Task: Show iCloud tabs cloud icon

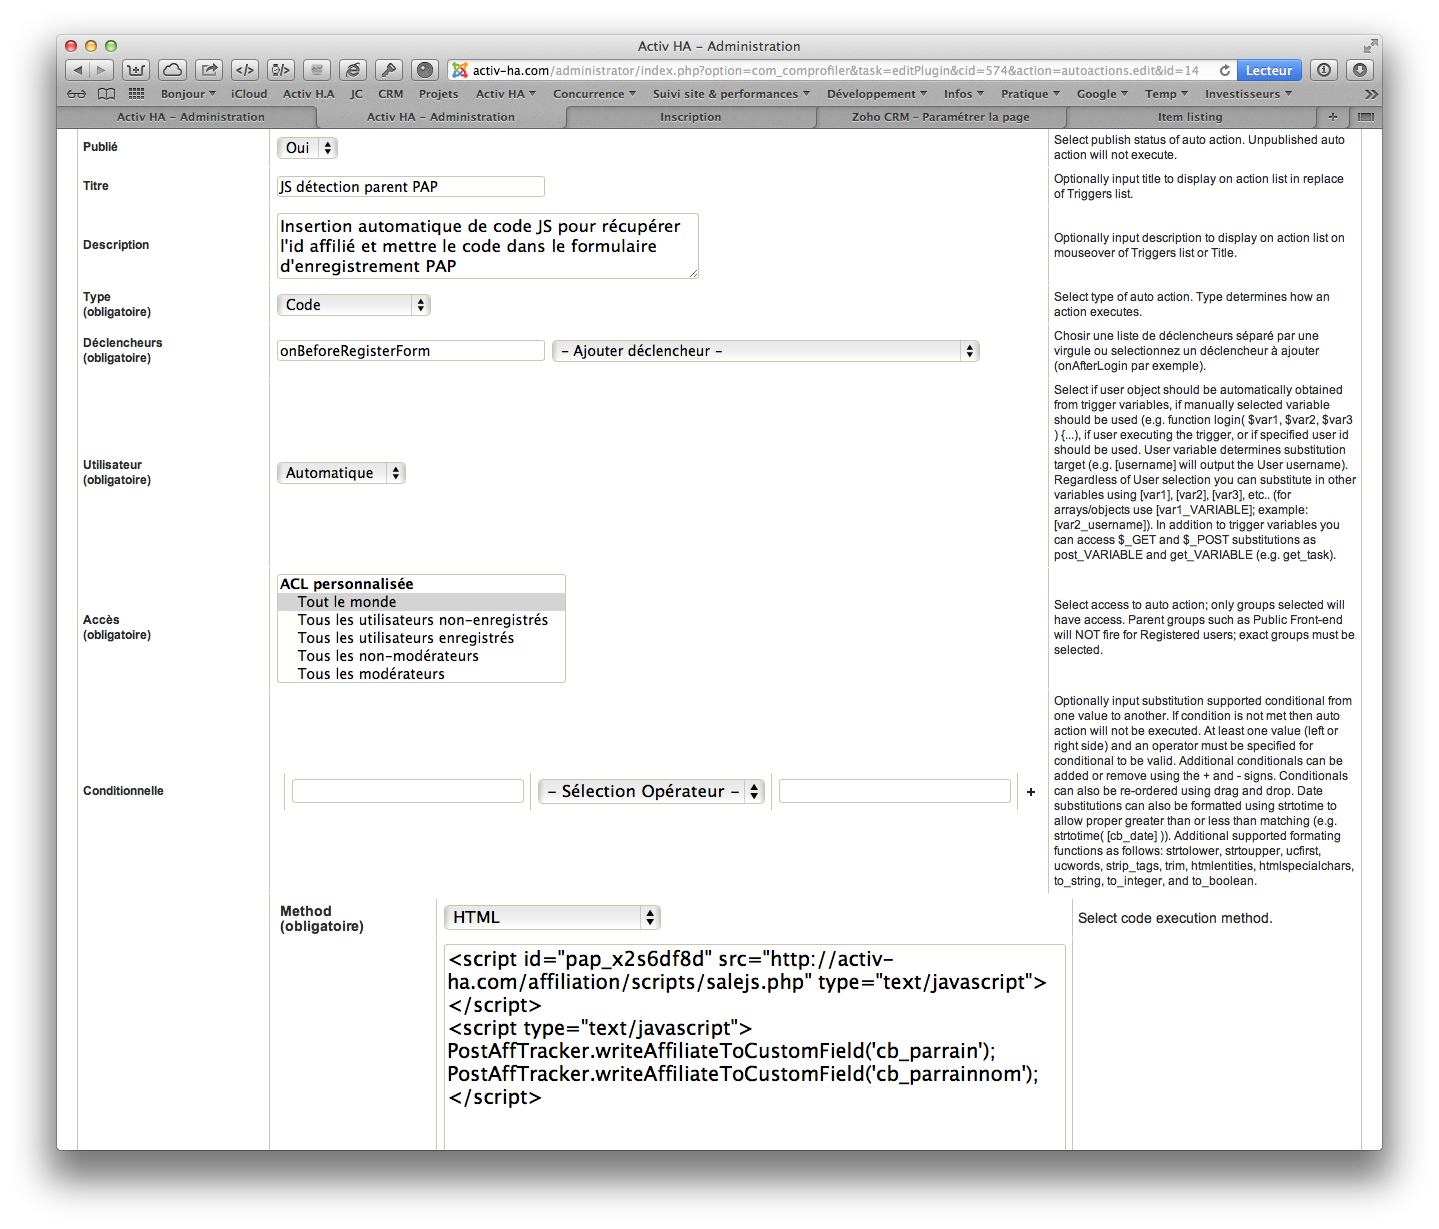Action: click(x=173, y=70)
